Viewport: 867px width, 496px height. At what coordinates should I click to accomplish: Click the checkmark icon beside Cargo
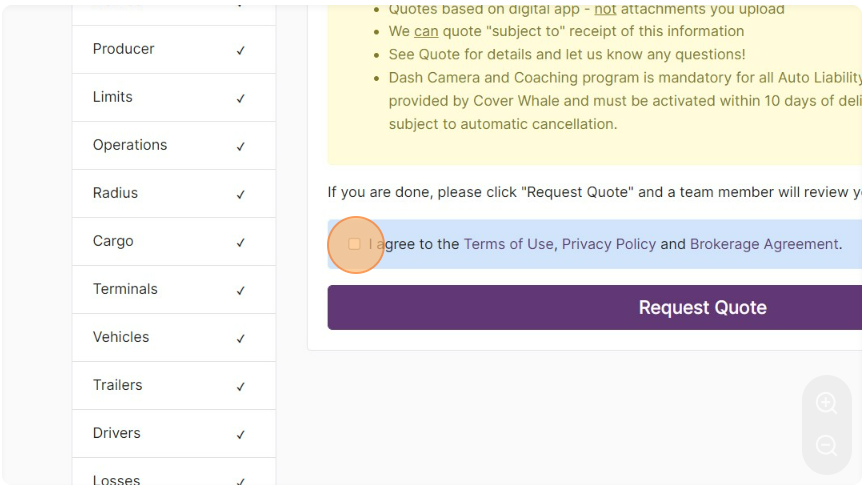[241, 243]
